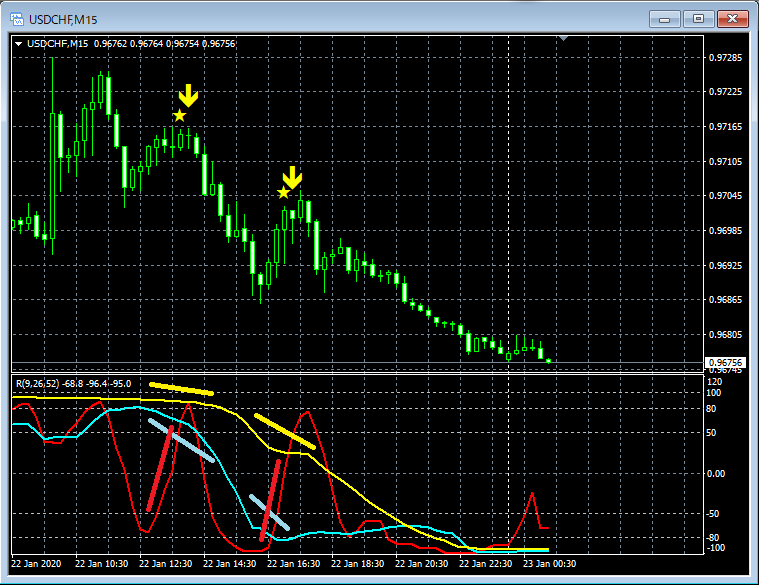Select the highlighted current price label 0.96756
This screenshot has width=759, height=585.
point(725,362)
